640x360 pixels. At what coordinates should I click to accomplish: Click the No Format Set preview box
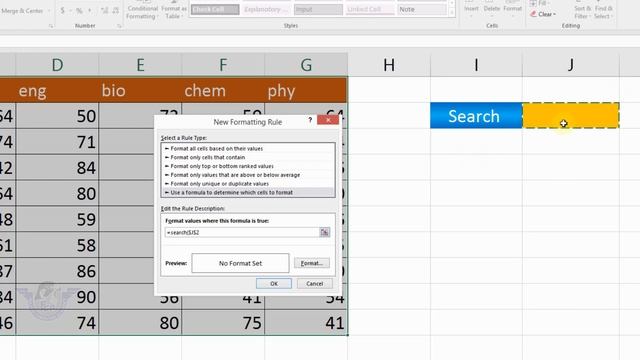pos(240,263)
